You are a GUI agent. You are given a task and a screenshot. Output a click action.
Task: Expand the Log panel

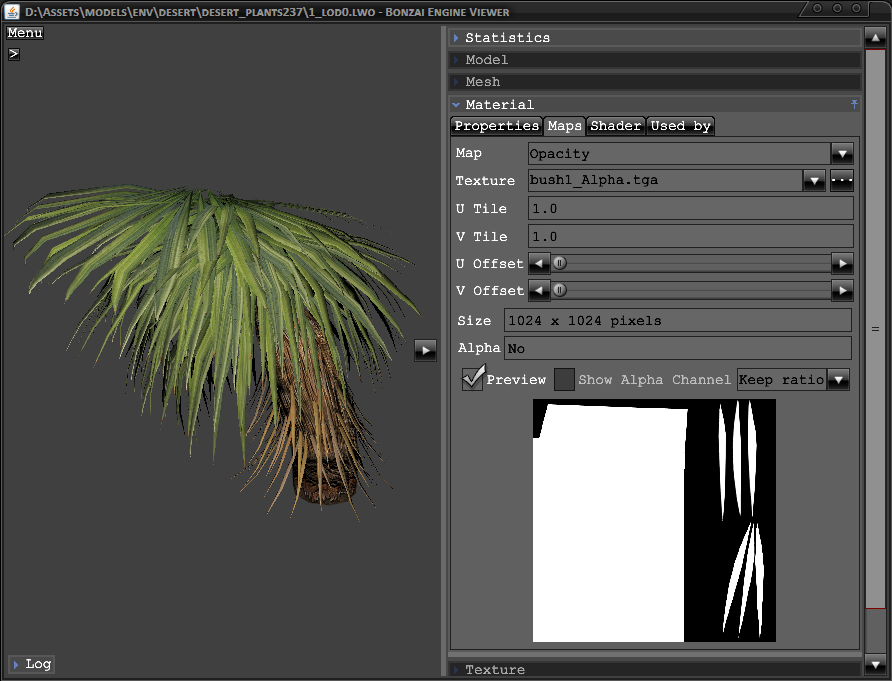pyautogui.click(x=31, y=664)
